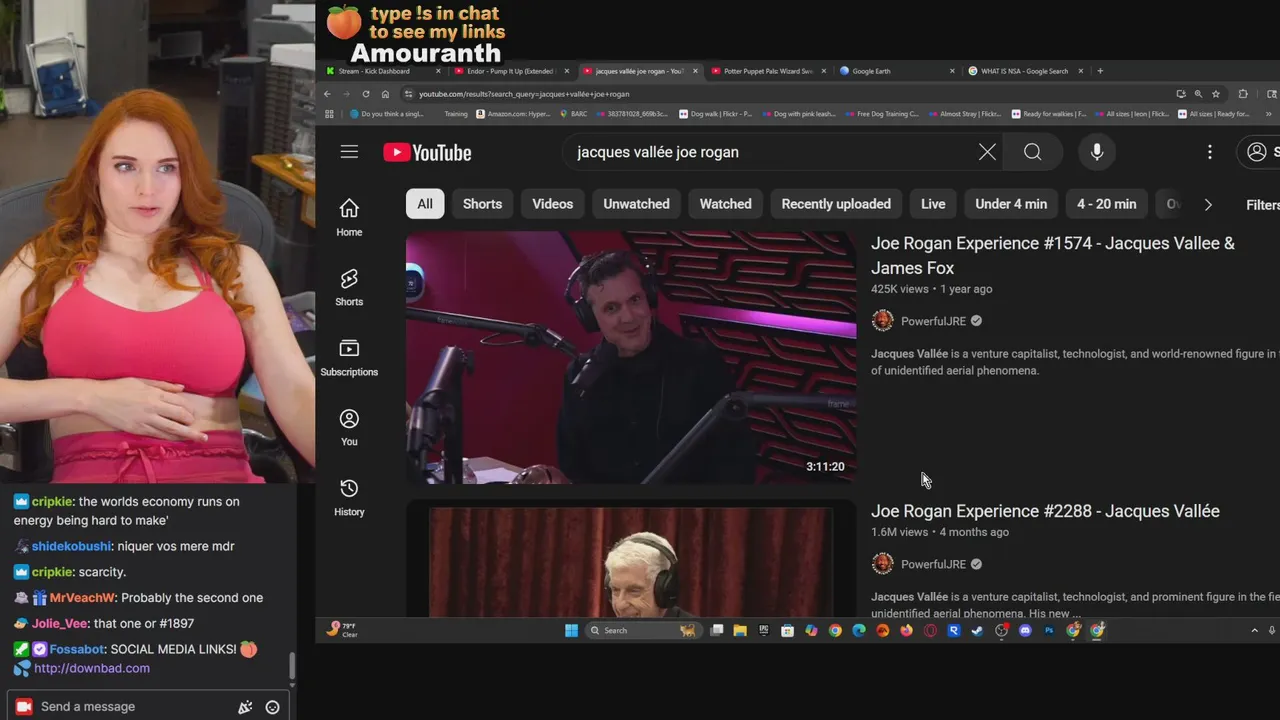The width and height of the screenshot is (1280, 720).
Task: Open Subscriptions in the sidebar
Action: [349, 357]
